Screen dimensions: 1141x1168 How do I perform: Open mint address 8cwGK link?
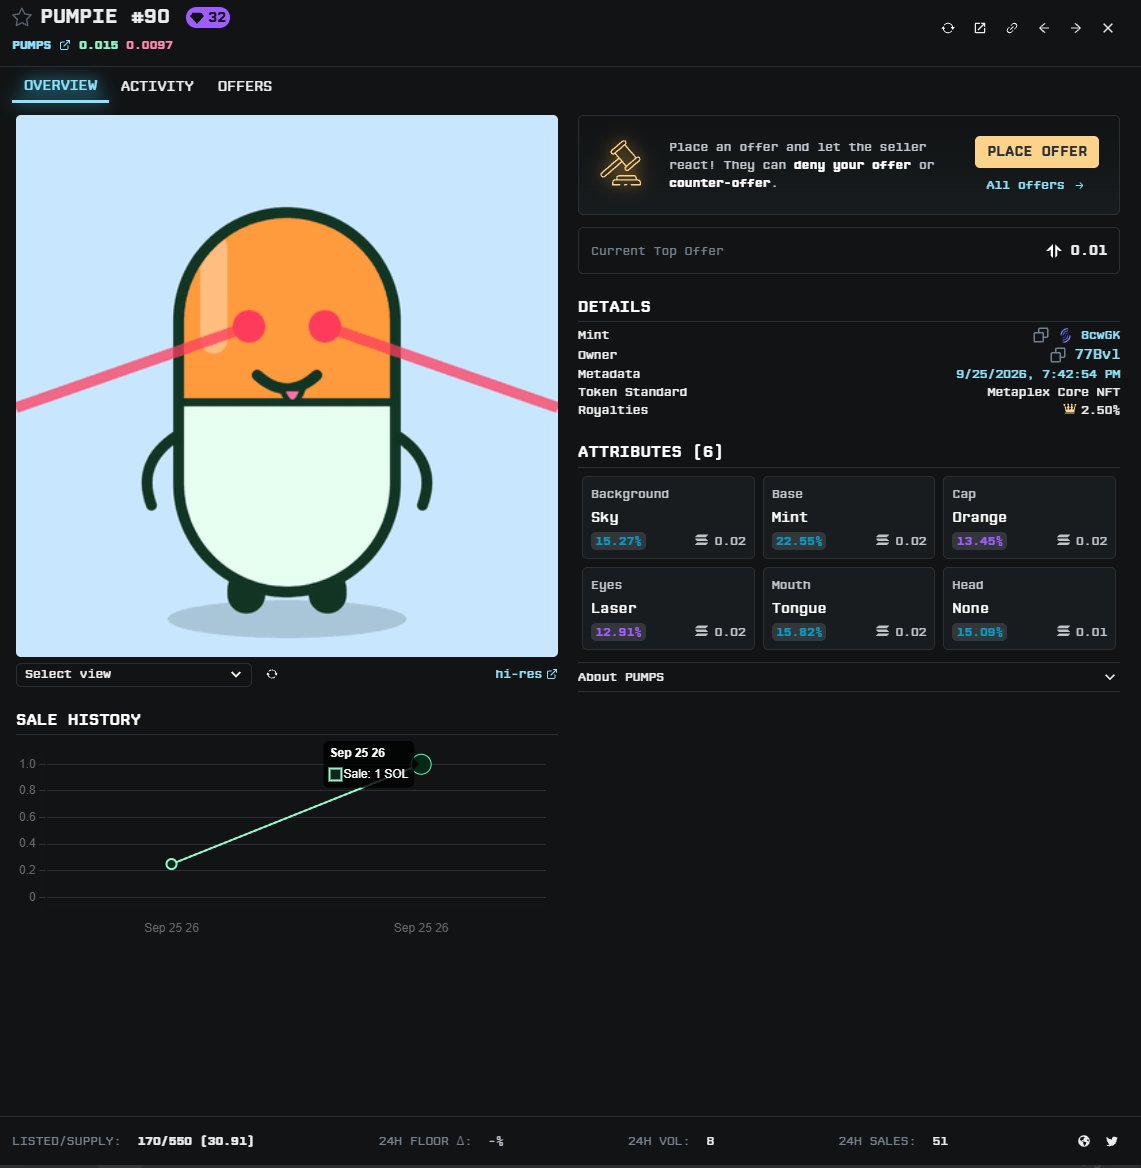click(1100, 335)
